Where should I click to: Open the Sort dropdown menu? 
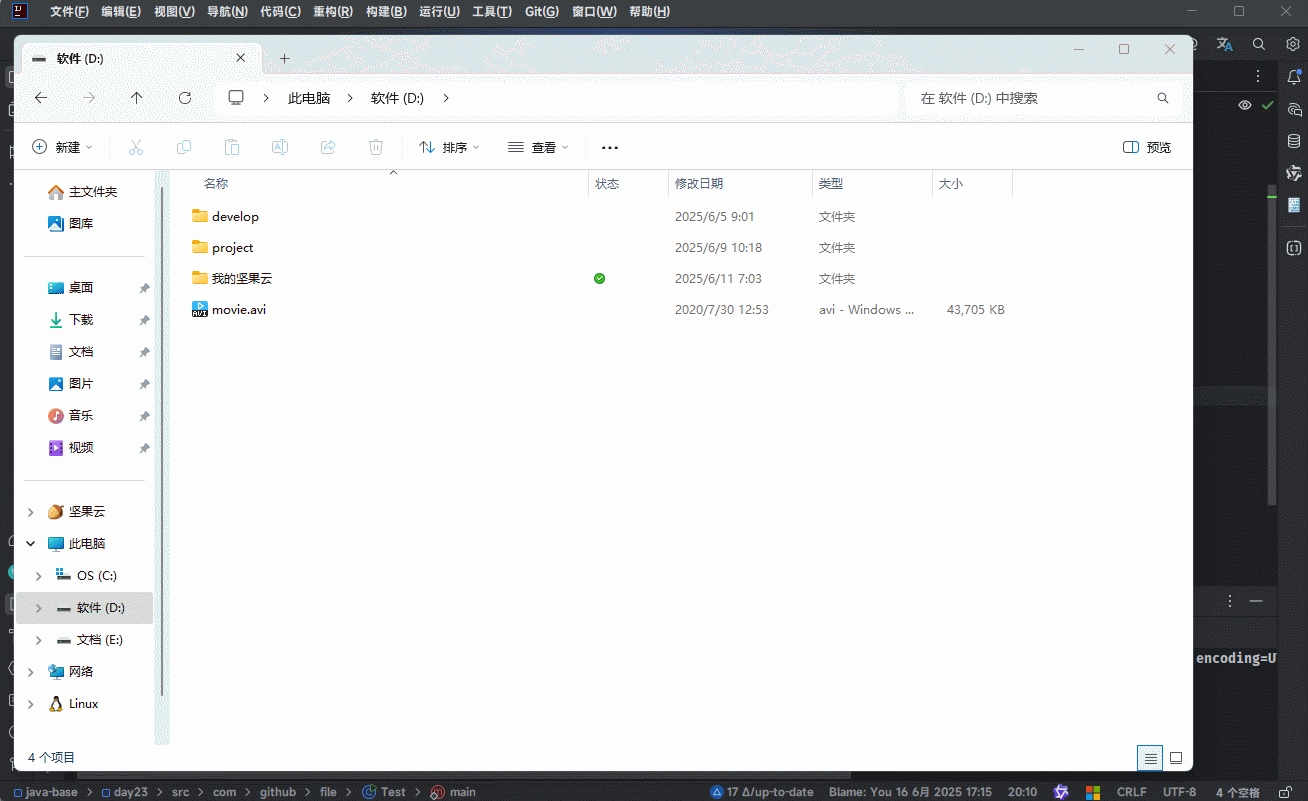(x=449, y=147)
